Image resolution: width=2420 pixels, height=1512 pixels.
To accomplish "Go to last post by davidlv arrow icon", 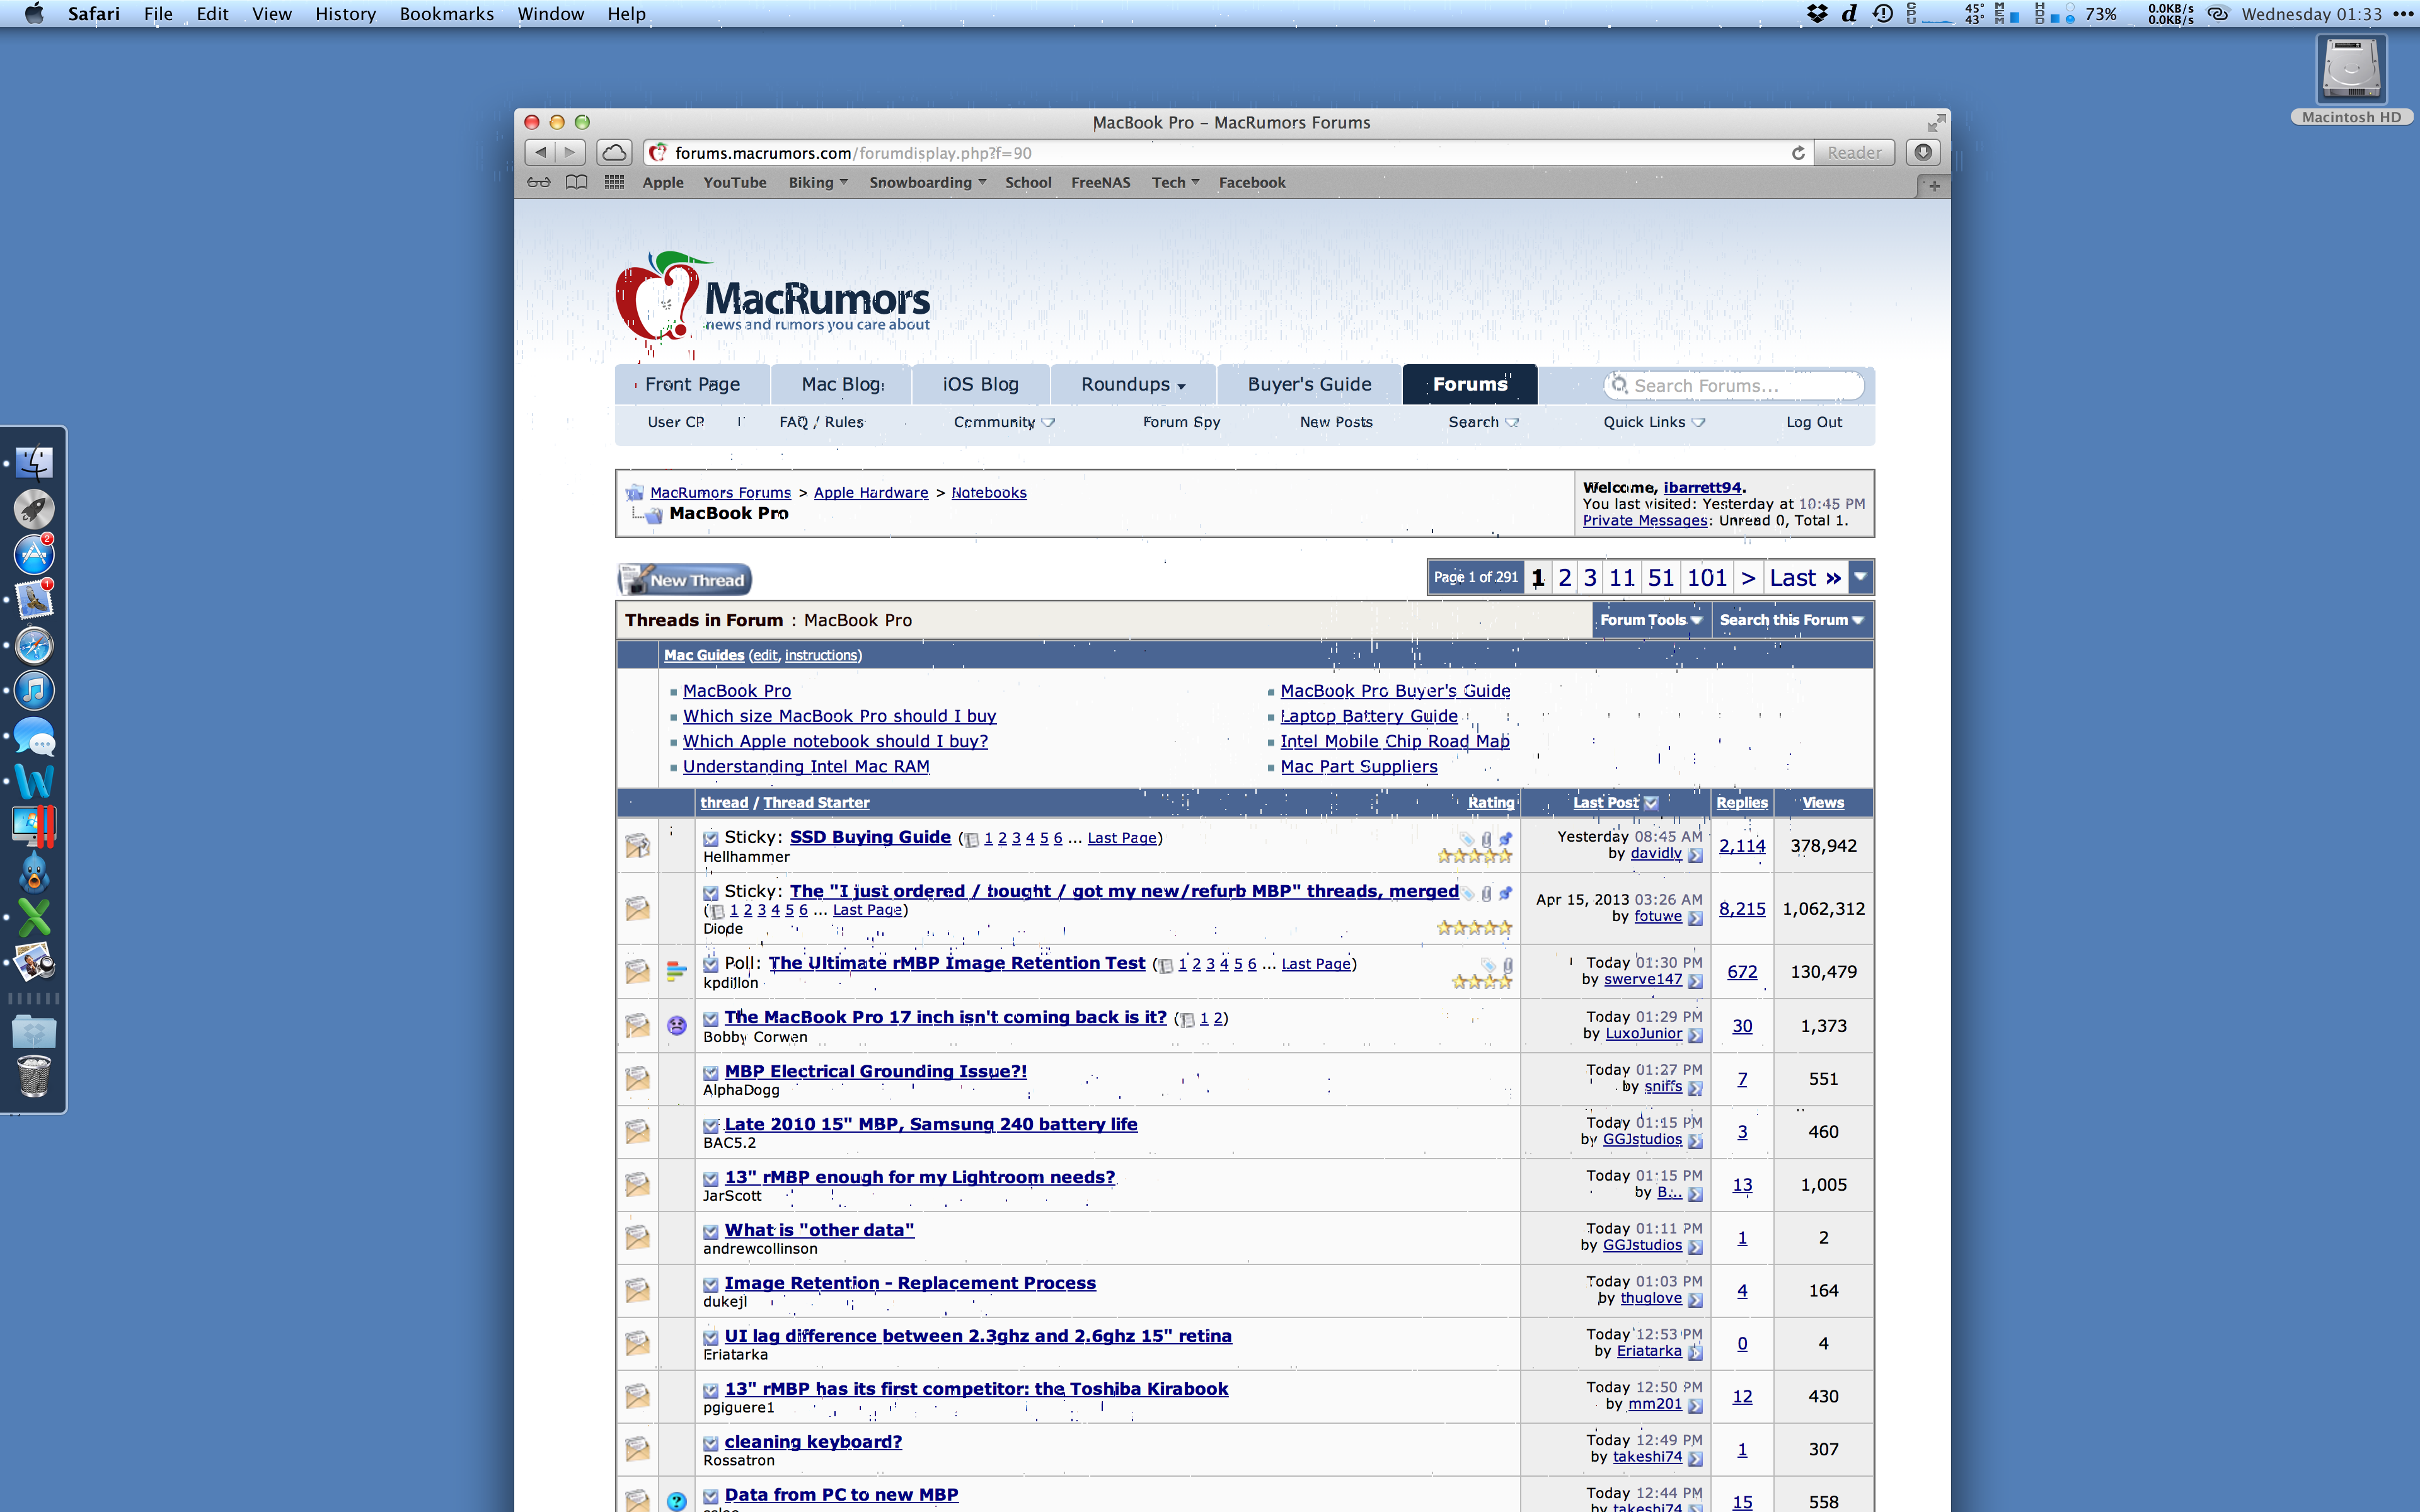I will 1695,855.
